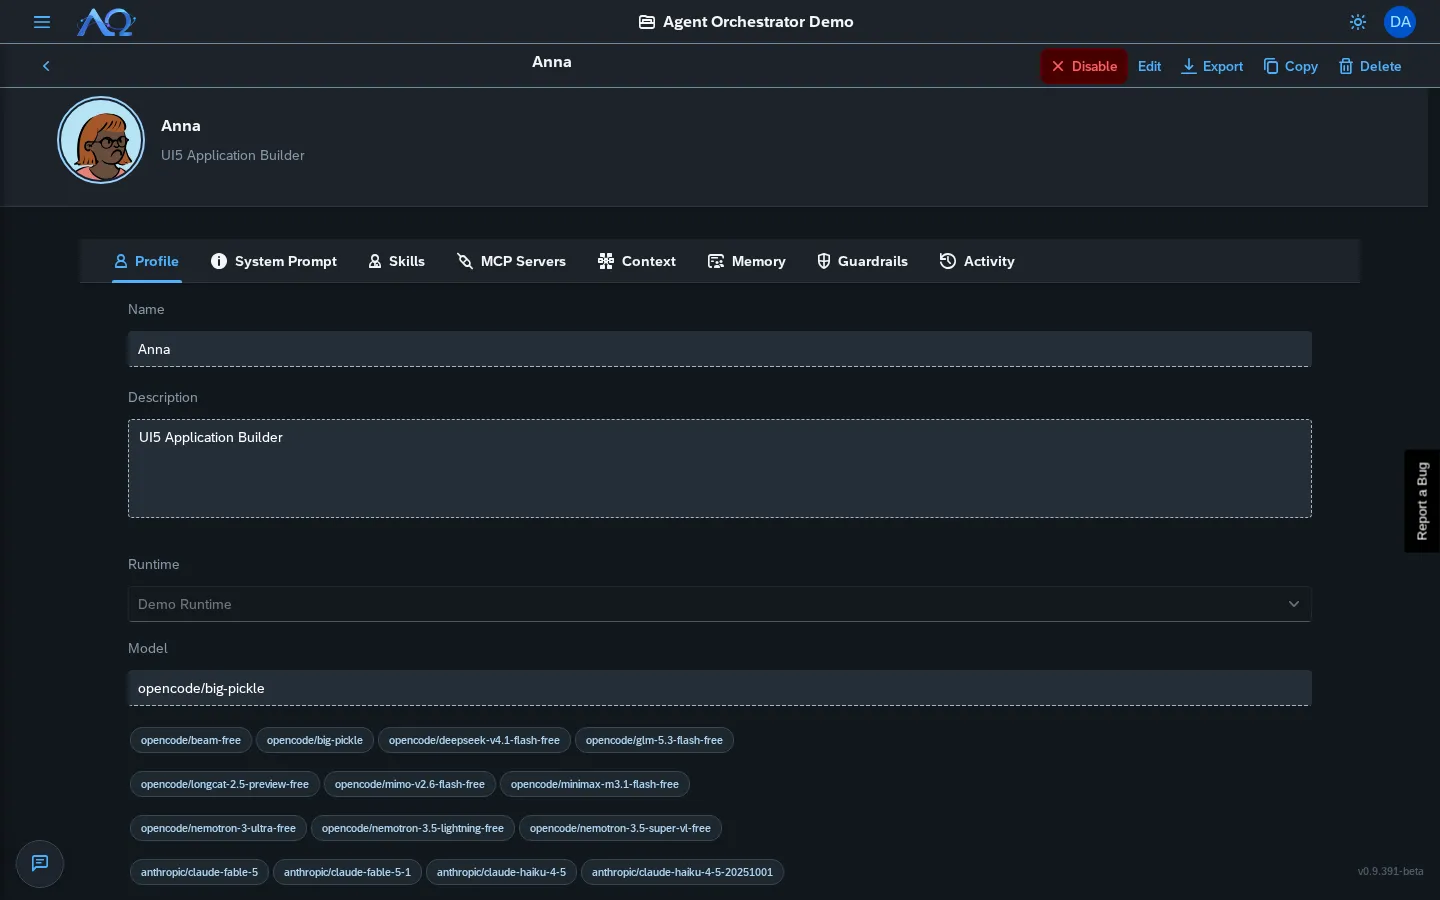
Task: Select opencode/deepseek-v4.1-flash-free chip
Action: [474, 740]
